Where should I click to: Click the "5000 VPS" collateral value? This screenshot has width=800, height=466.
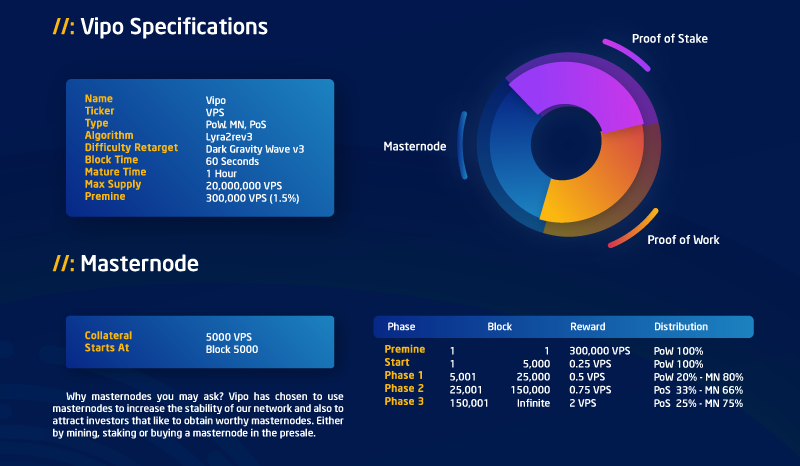pyautogui.click(x=229, y=337)
